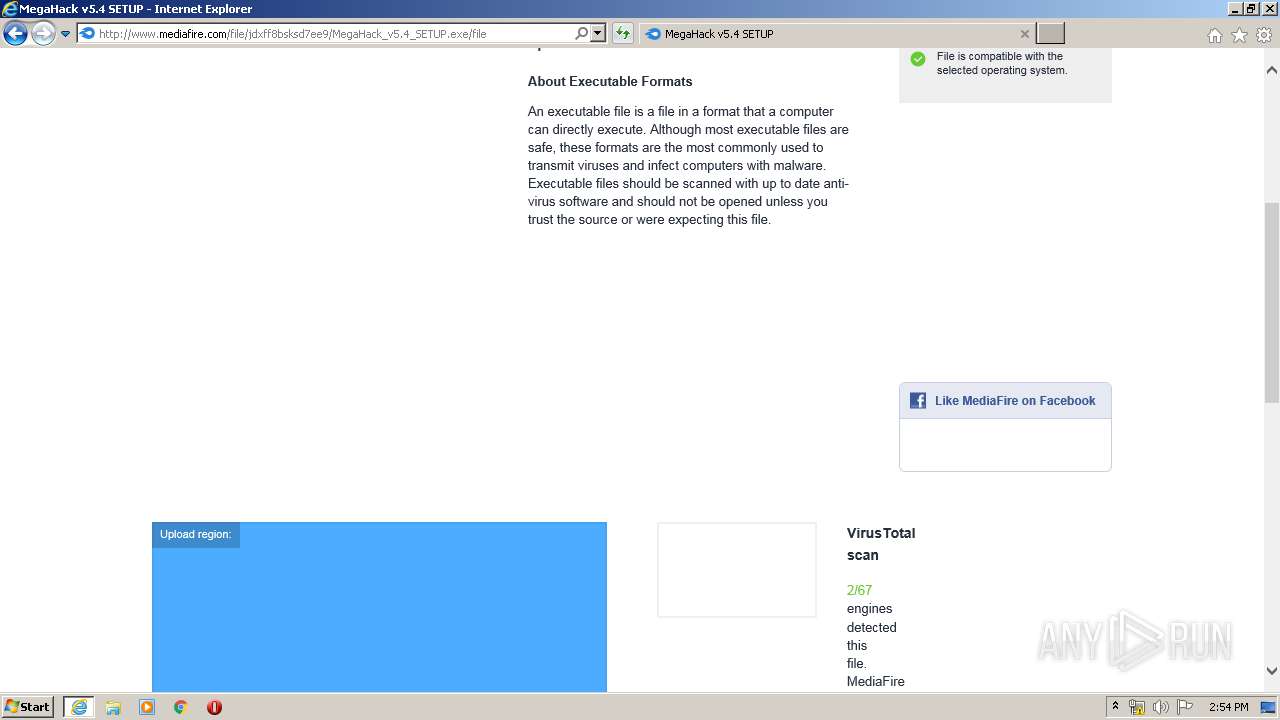Click the MediaFire favicon in address bar
This screenshot has height=720, width=1280.
click(87, 34)
